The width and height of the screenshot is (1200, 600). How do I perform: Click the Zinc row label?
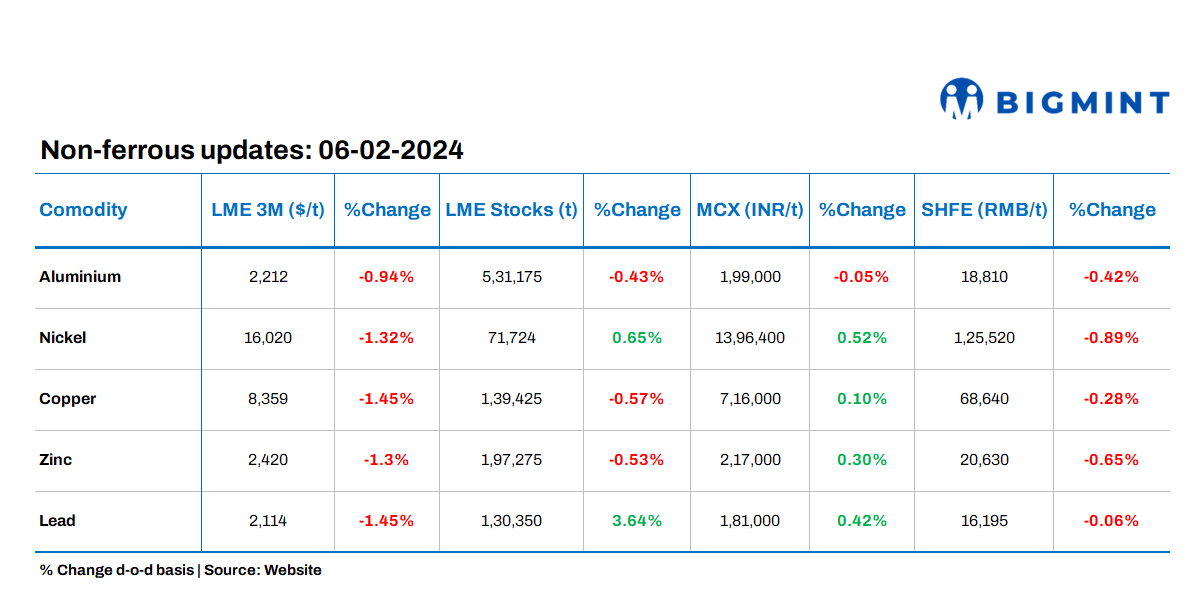(56, 460)
